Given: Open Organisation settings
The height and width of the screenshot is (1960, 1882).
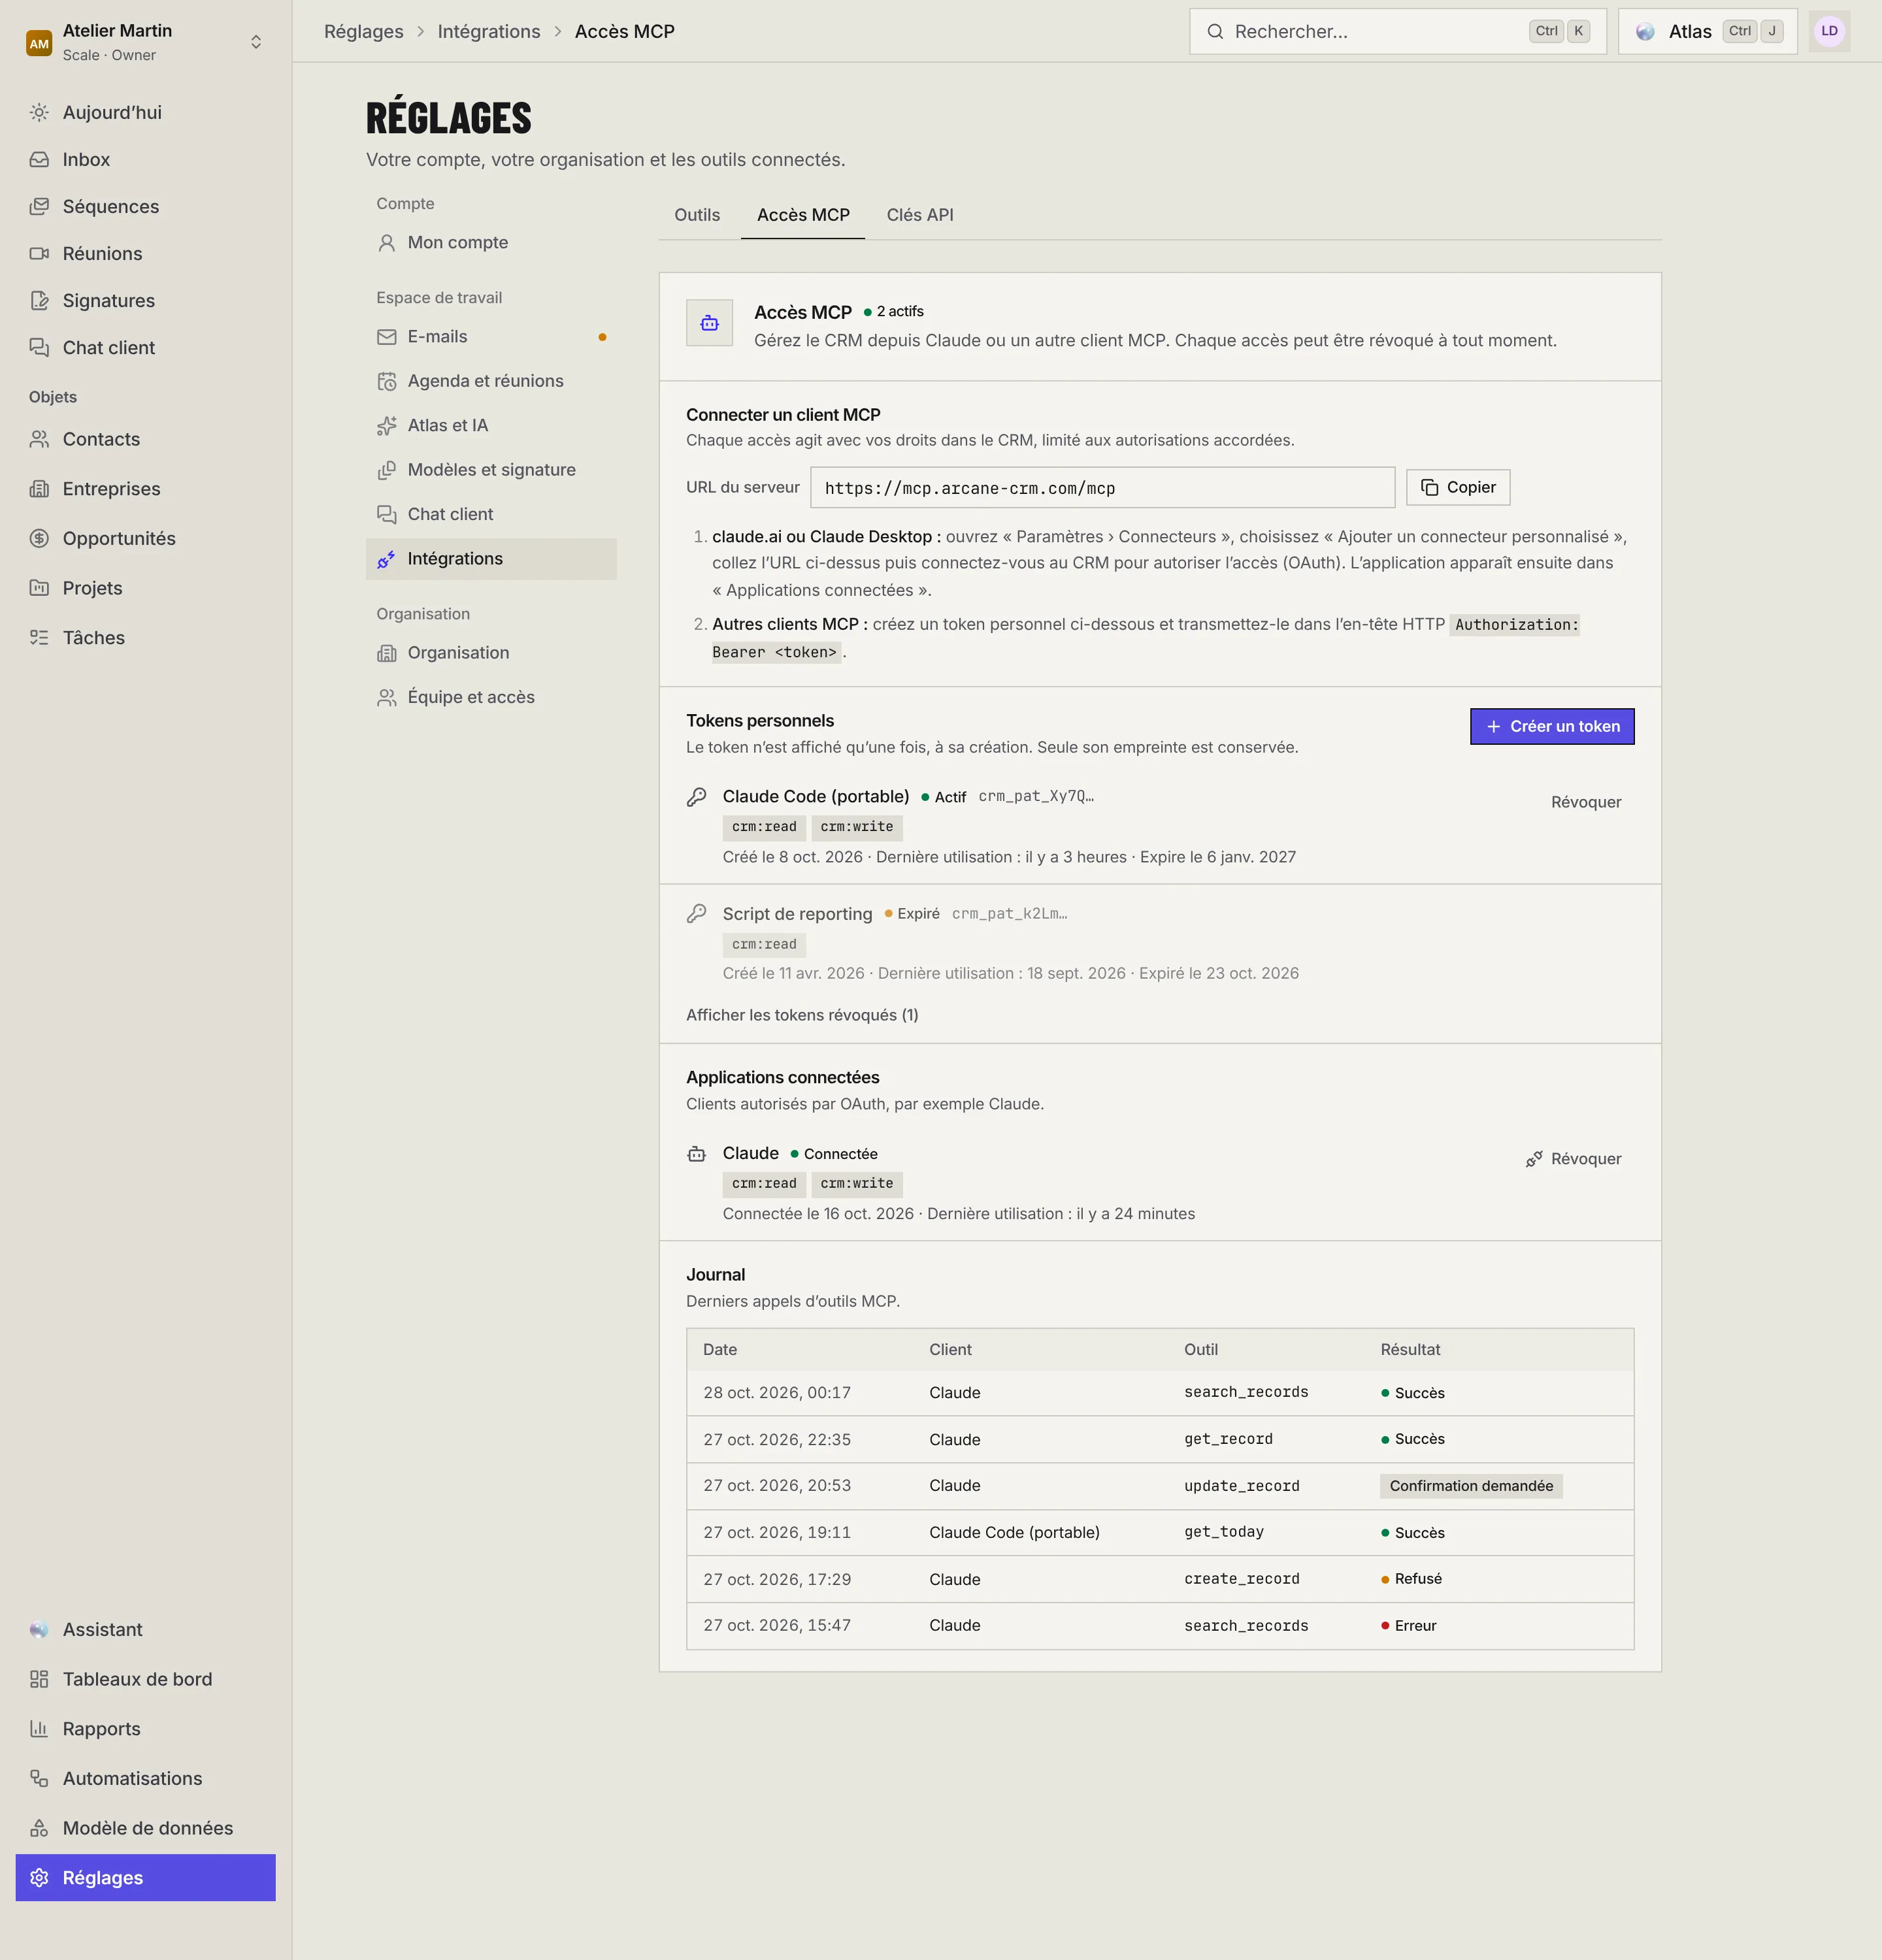Looking at the screenshot, I should click(x=491, y=653).
